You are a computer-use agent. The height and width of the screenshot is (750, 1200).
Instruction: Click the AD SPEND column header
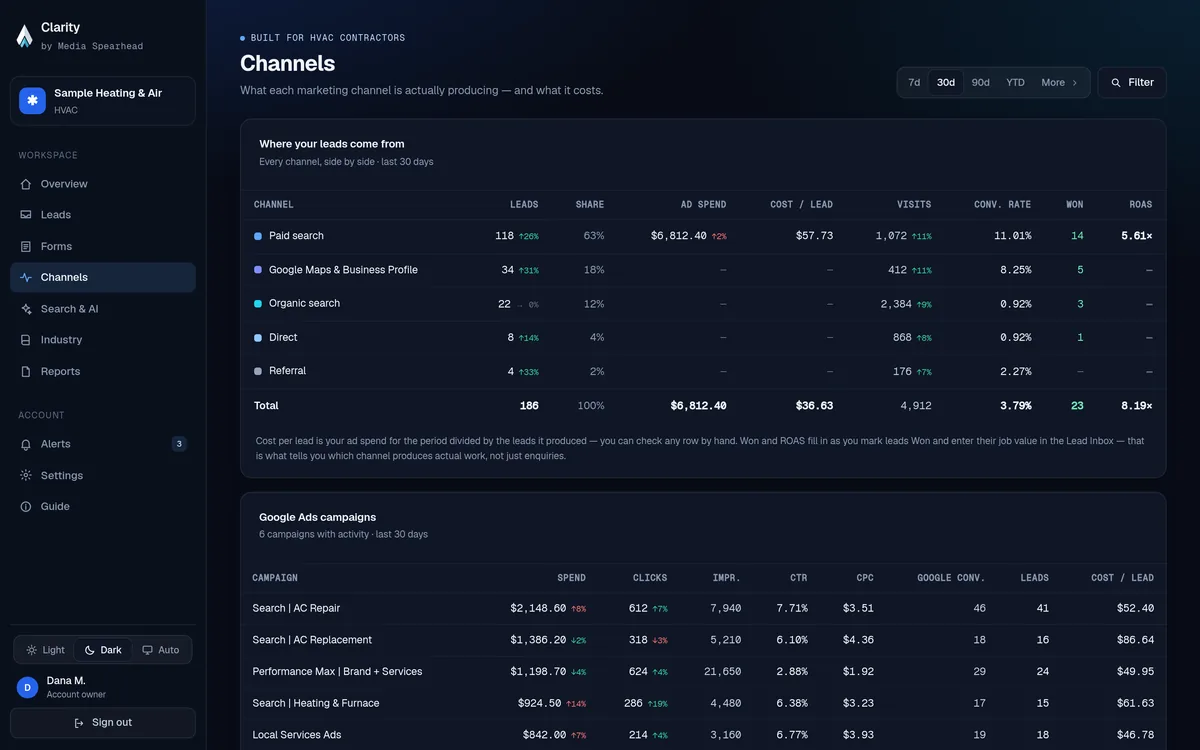pyautogui.click(x=704, y=205)
